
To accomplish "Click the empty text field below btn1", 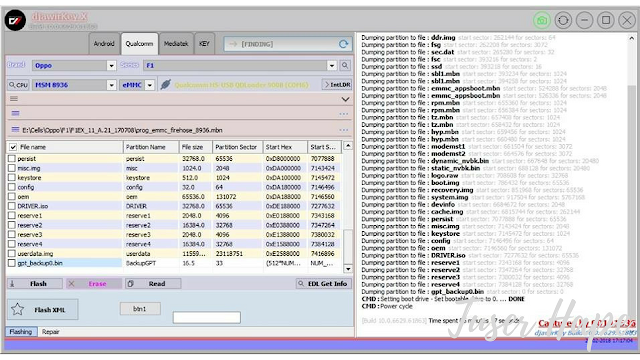I will tap(207, 318).
